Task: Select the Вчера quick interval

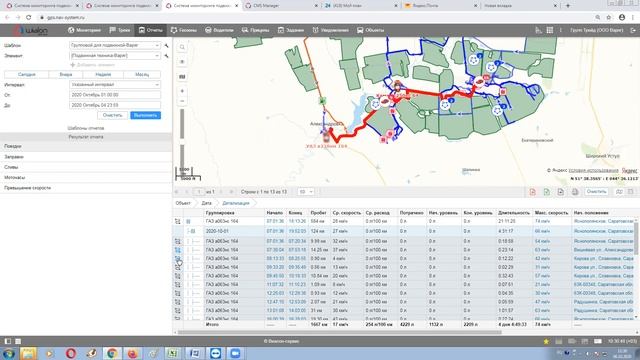Action: [x=66, y=75]
